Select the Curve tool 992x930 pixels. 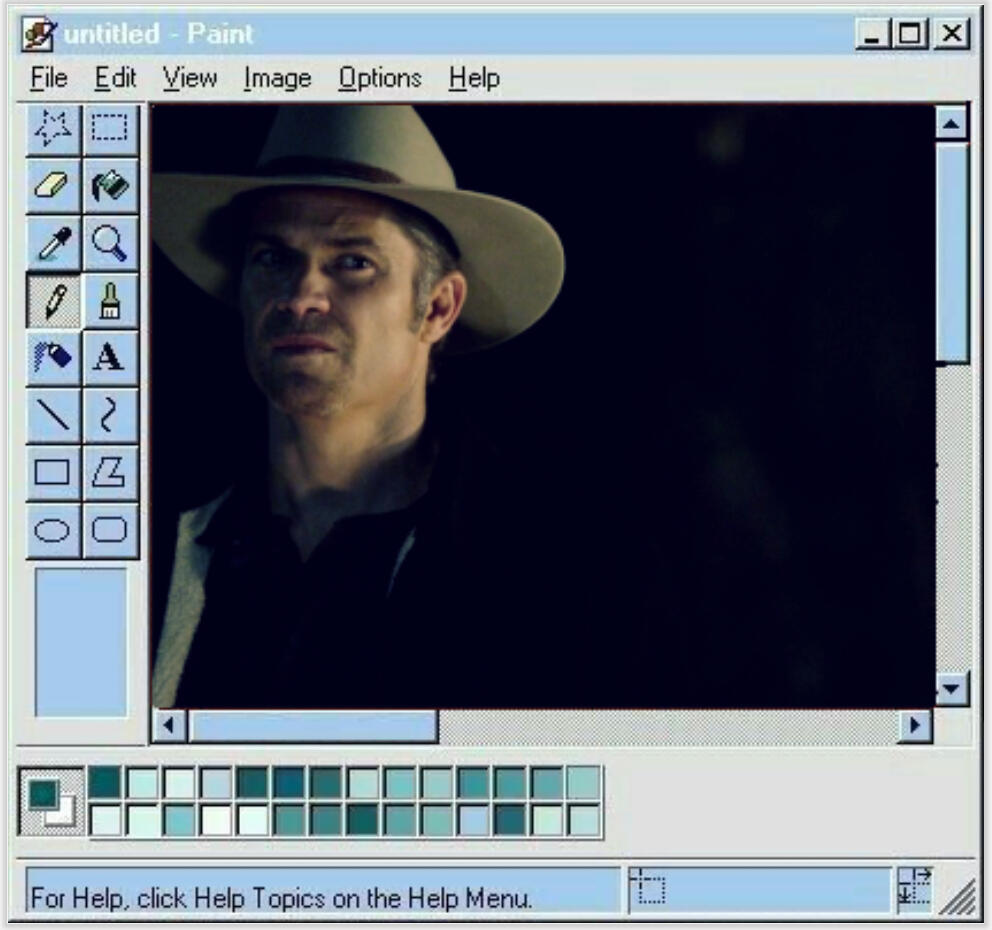point(110,414)
